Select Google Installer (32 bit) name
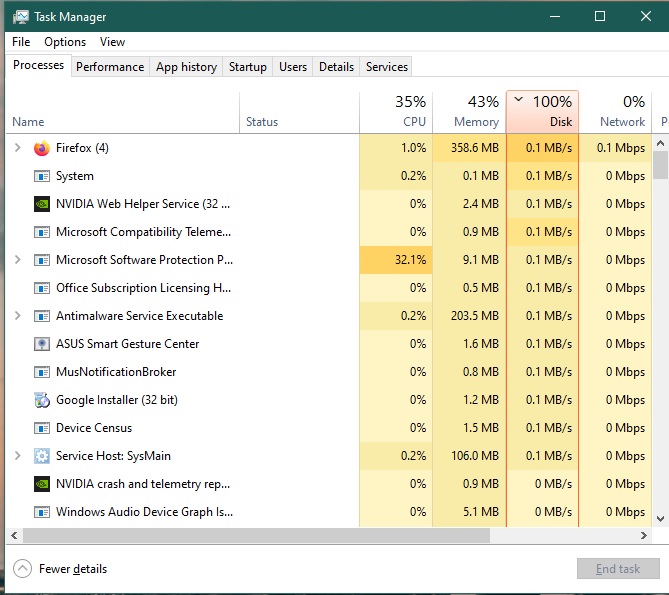Viewport: 669px width, 595px height. pos(117,400)
